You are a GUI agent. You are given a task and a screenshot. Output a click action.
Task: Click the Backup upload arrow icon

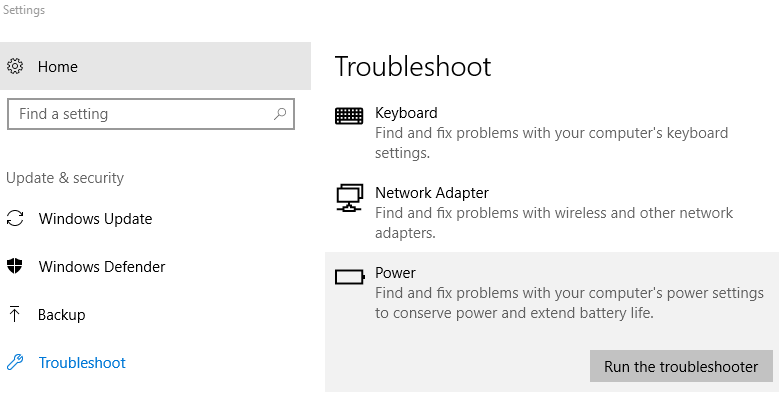(x=15, y=314)
